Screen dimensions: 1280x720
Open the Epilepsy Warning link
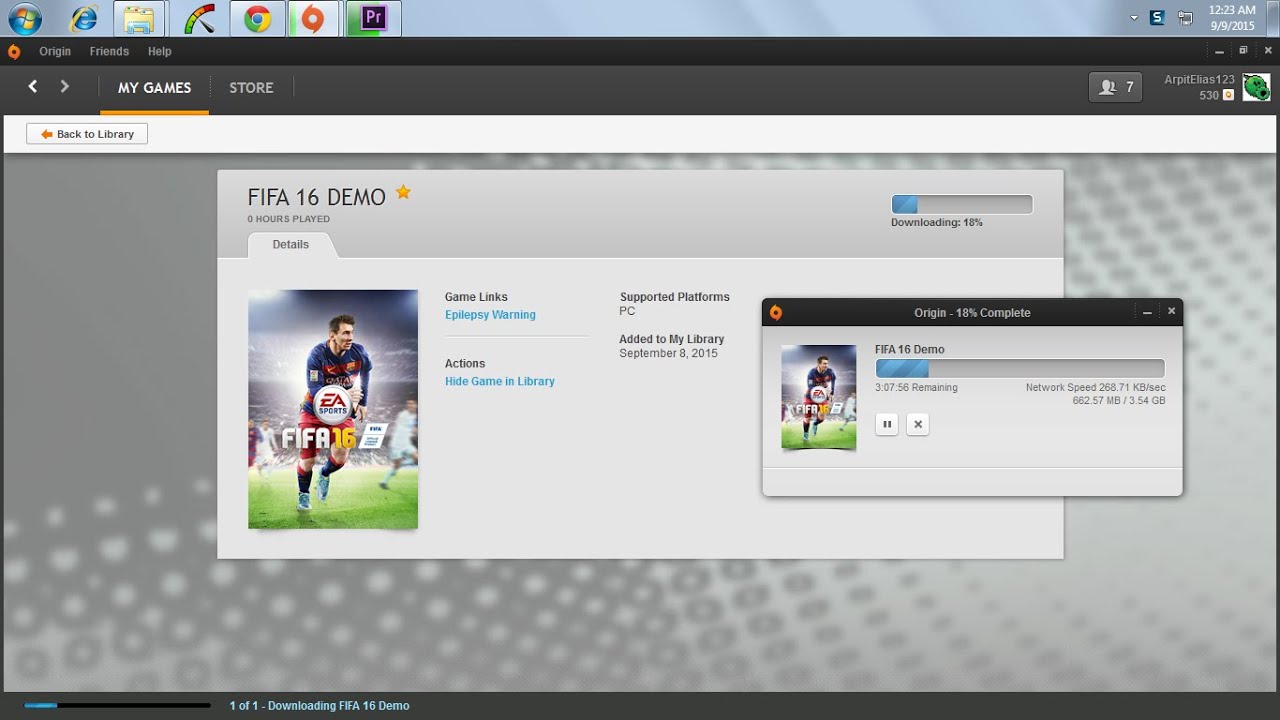tap(490, 315)
